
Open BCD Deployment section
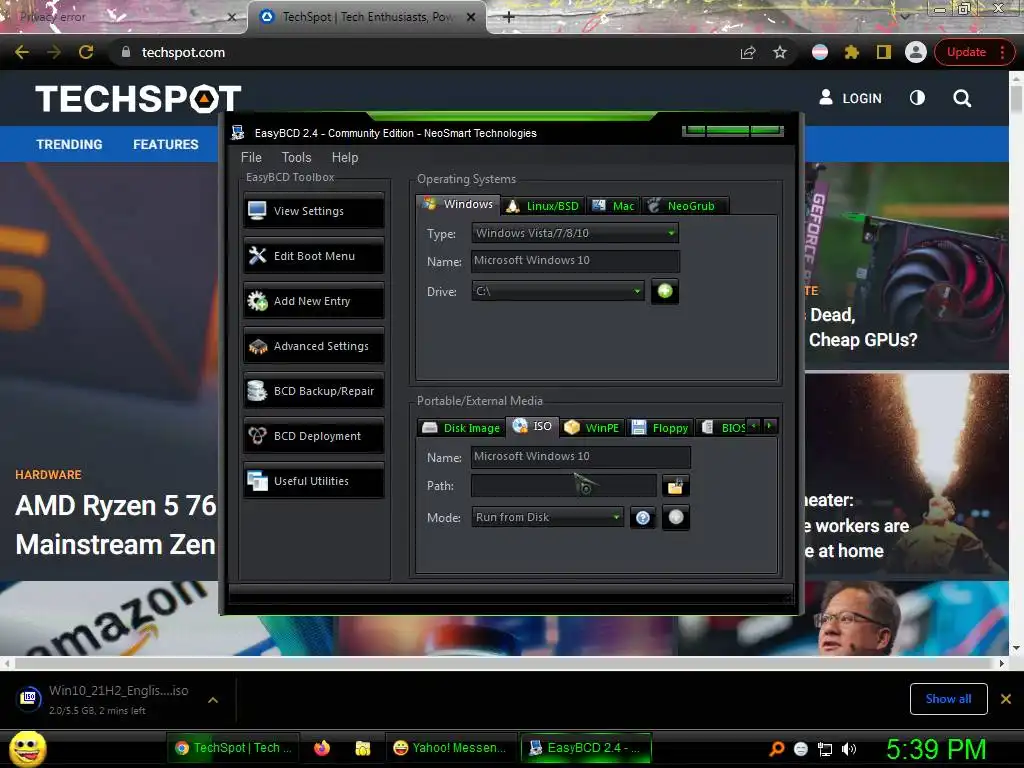pyautogui.click(x=314, y=436)
